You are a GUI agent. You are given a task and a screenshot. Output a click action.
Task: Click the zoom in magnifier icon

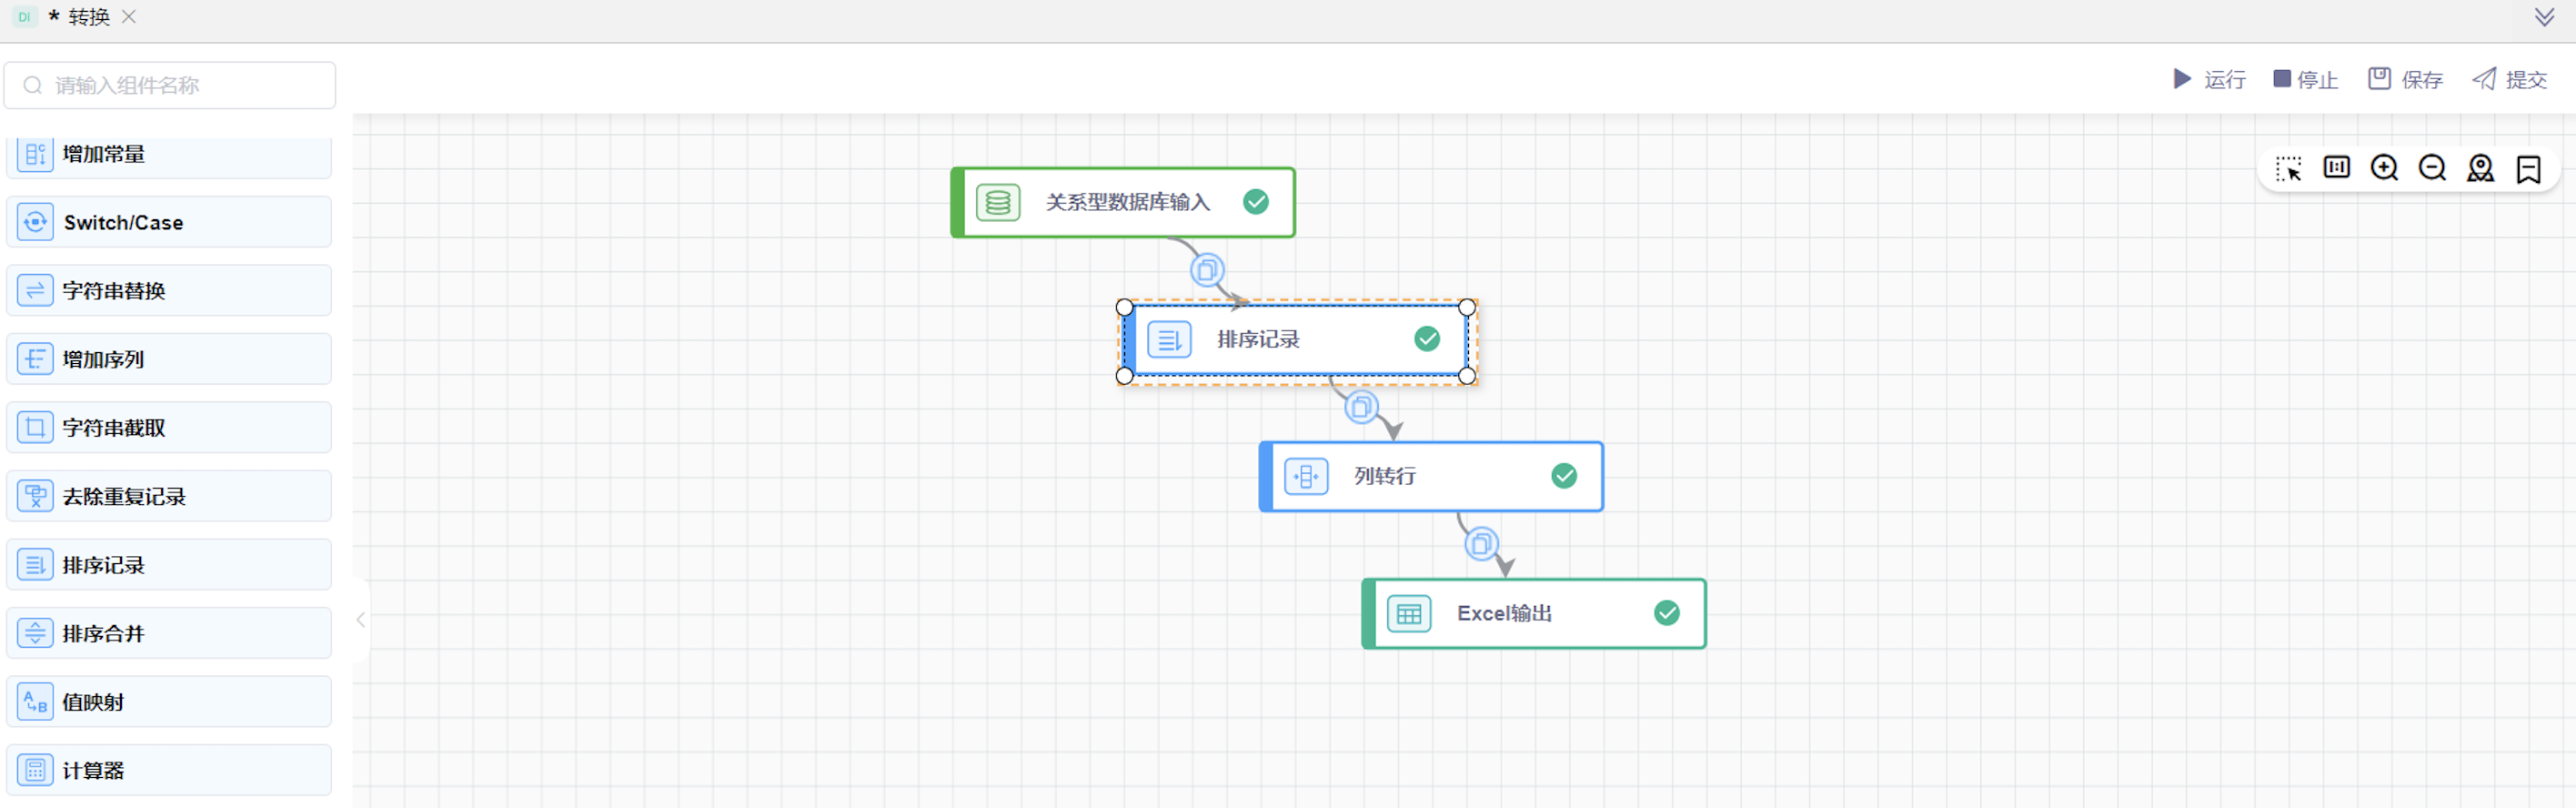point(2384,168)
